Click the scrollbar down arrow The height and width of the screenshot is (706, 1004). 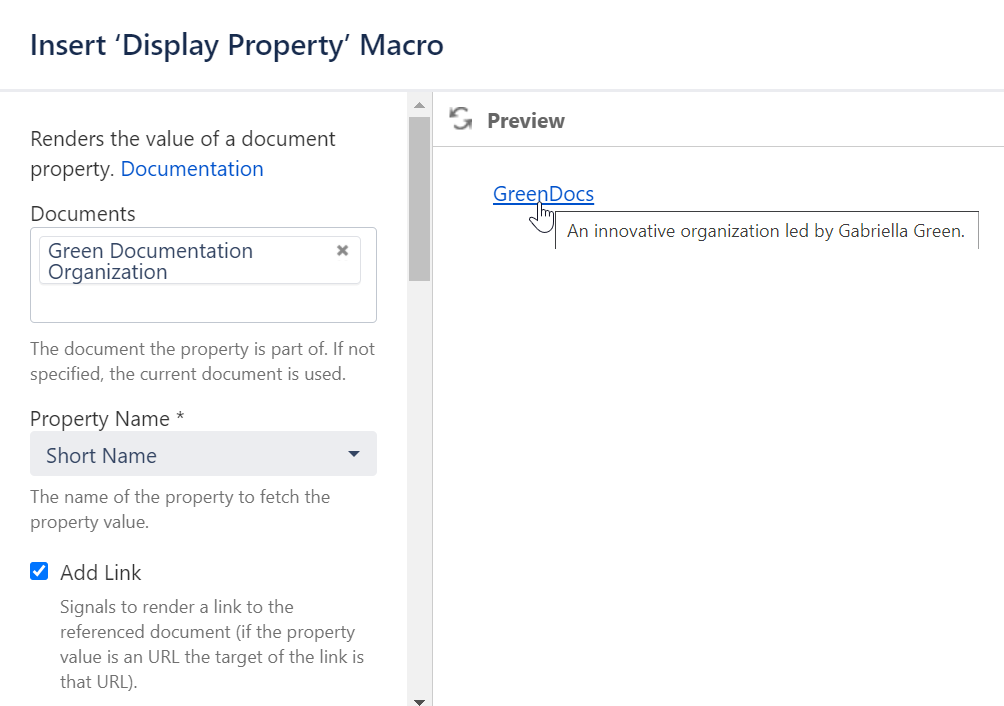click(x=419, y=701)
